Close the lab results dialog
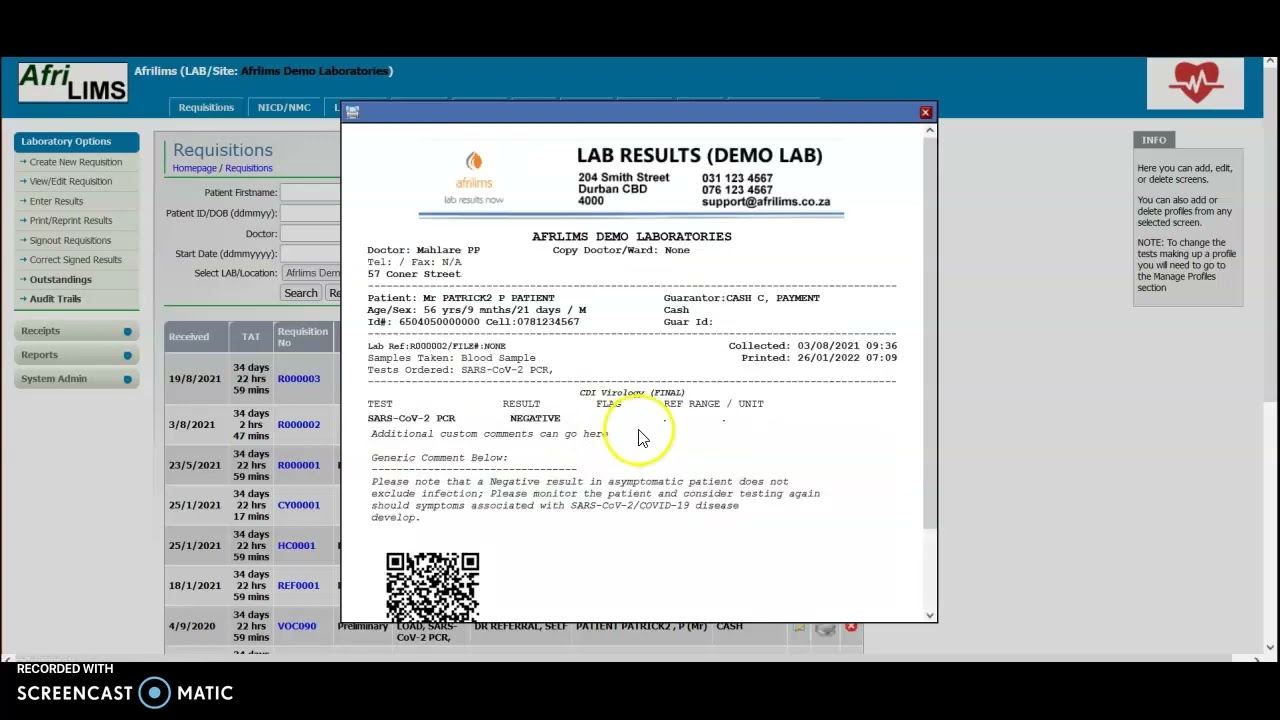The width and height of the screenshot is (1280, 720). [925, 112]
